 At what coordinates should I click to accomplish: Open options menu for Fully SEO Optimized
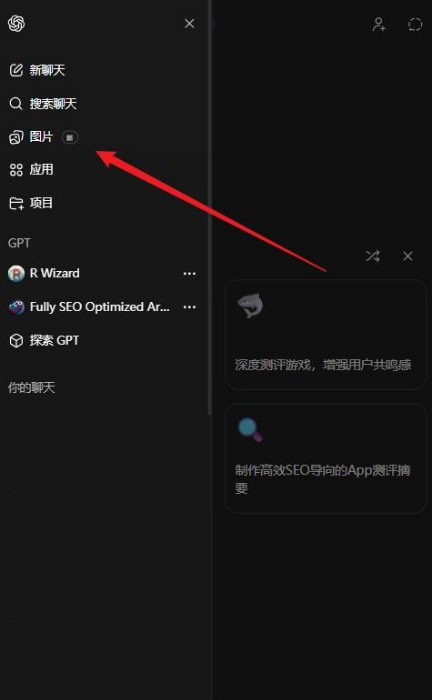pos(190,307)
